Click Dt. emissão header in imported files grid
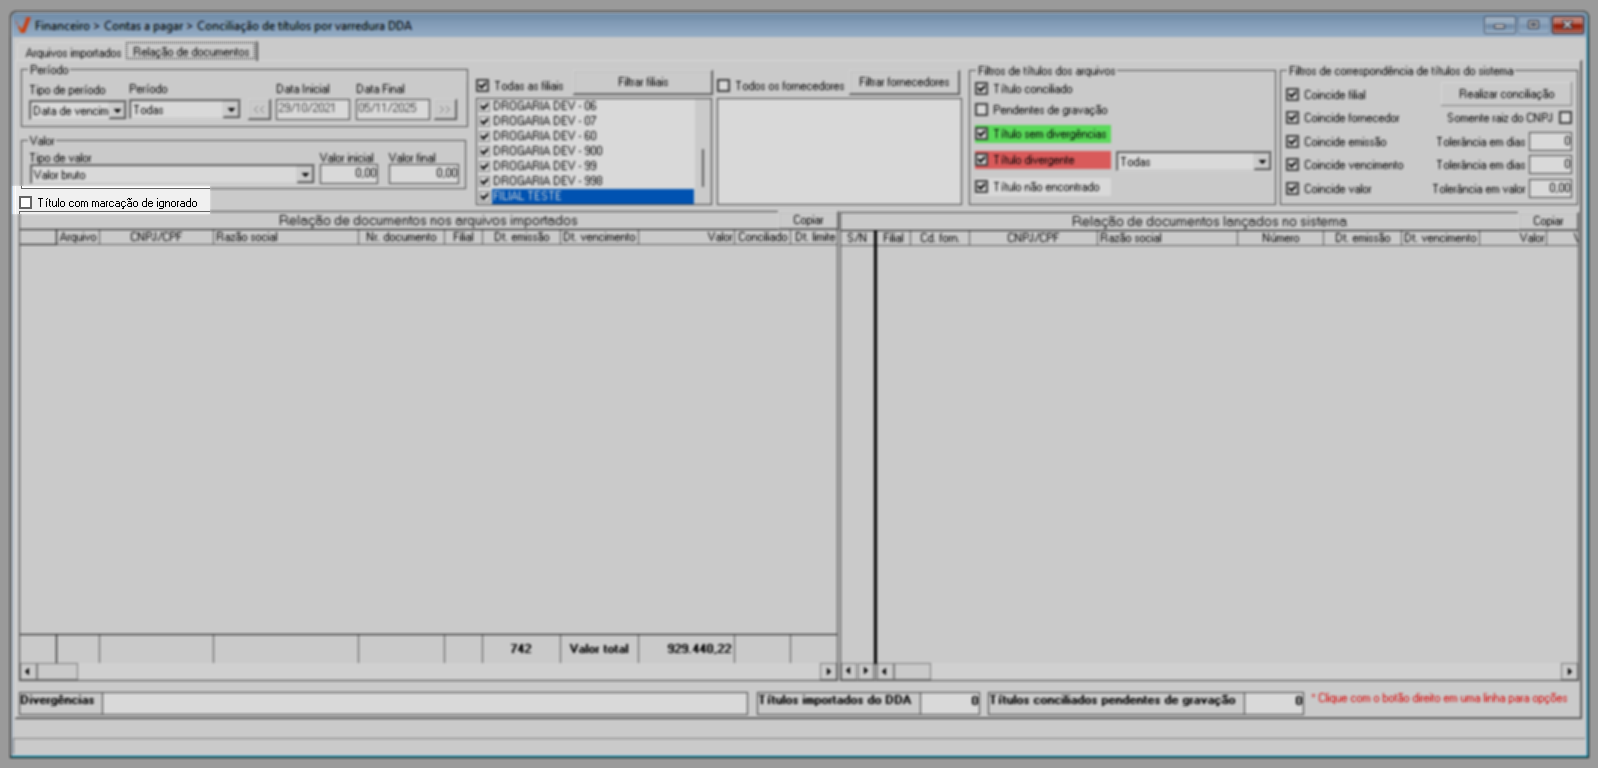Screen dimensions: 1598x768 point(521,238)
